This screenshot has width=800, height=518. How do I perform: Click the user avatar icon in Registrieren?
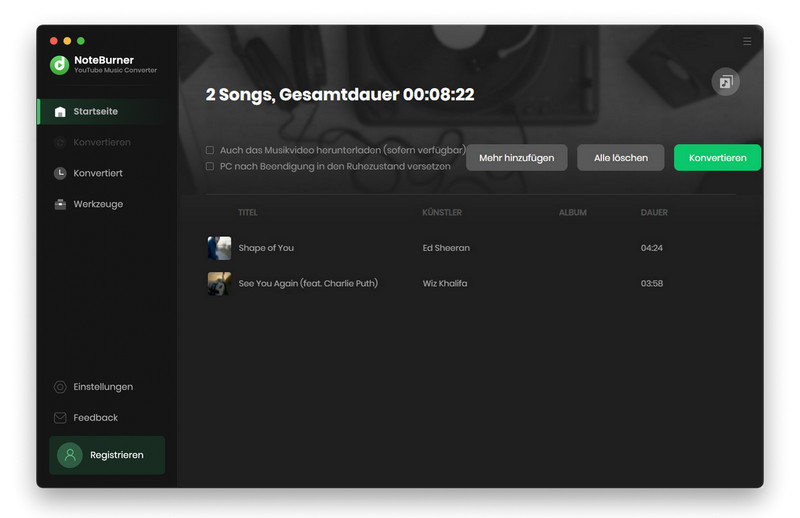[x=70, y=455]
